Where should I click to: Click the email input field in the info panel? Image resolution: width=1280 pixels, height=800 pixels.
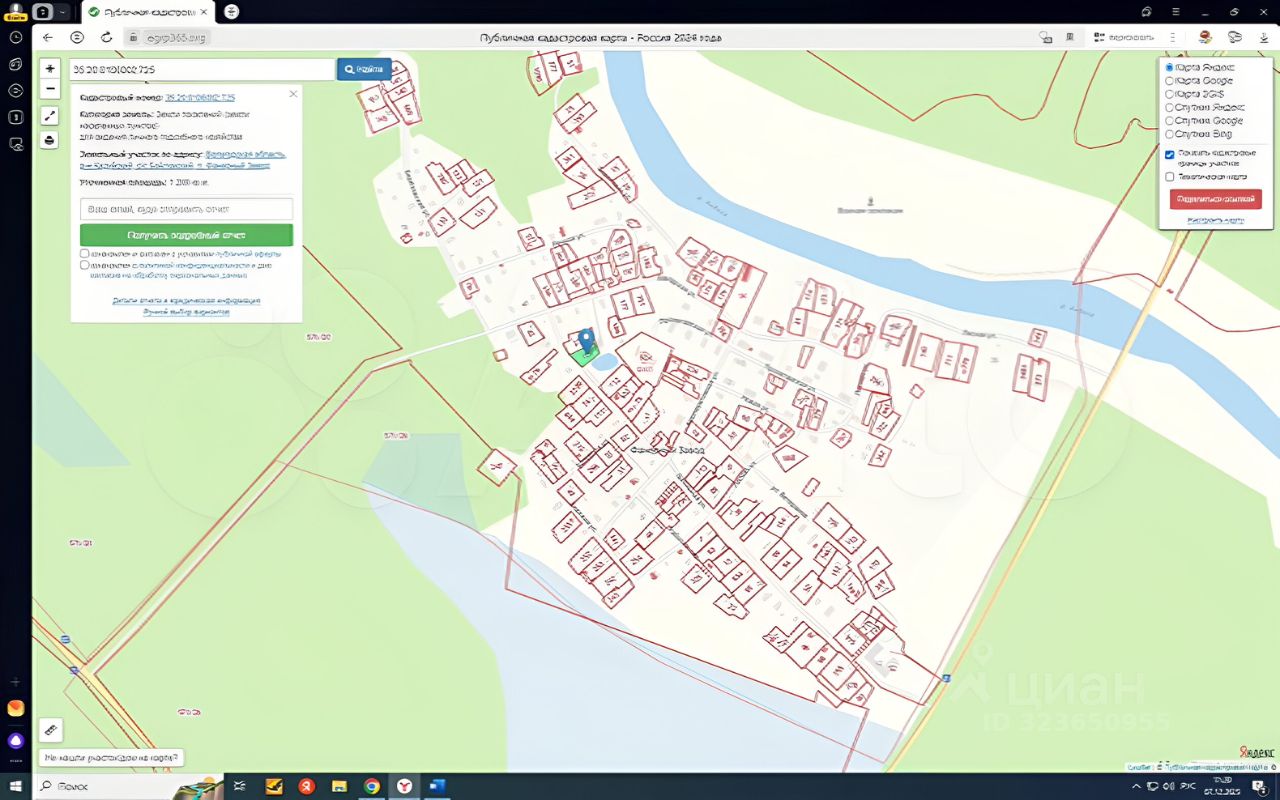[186, 209]
